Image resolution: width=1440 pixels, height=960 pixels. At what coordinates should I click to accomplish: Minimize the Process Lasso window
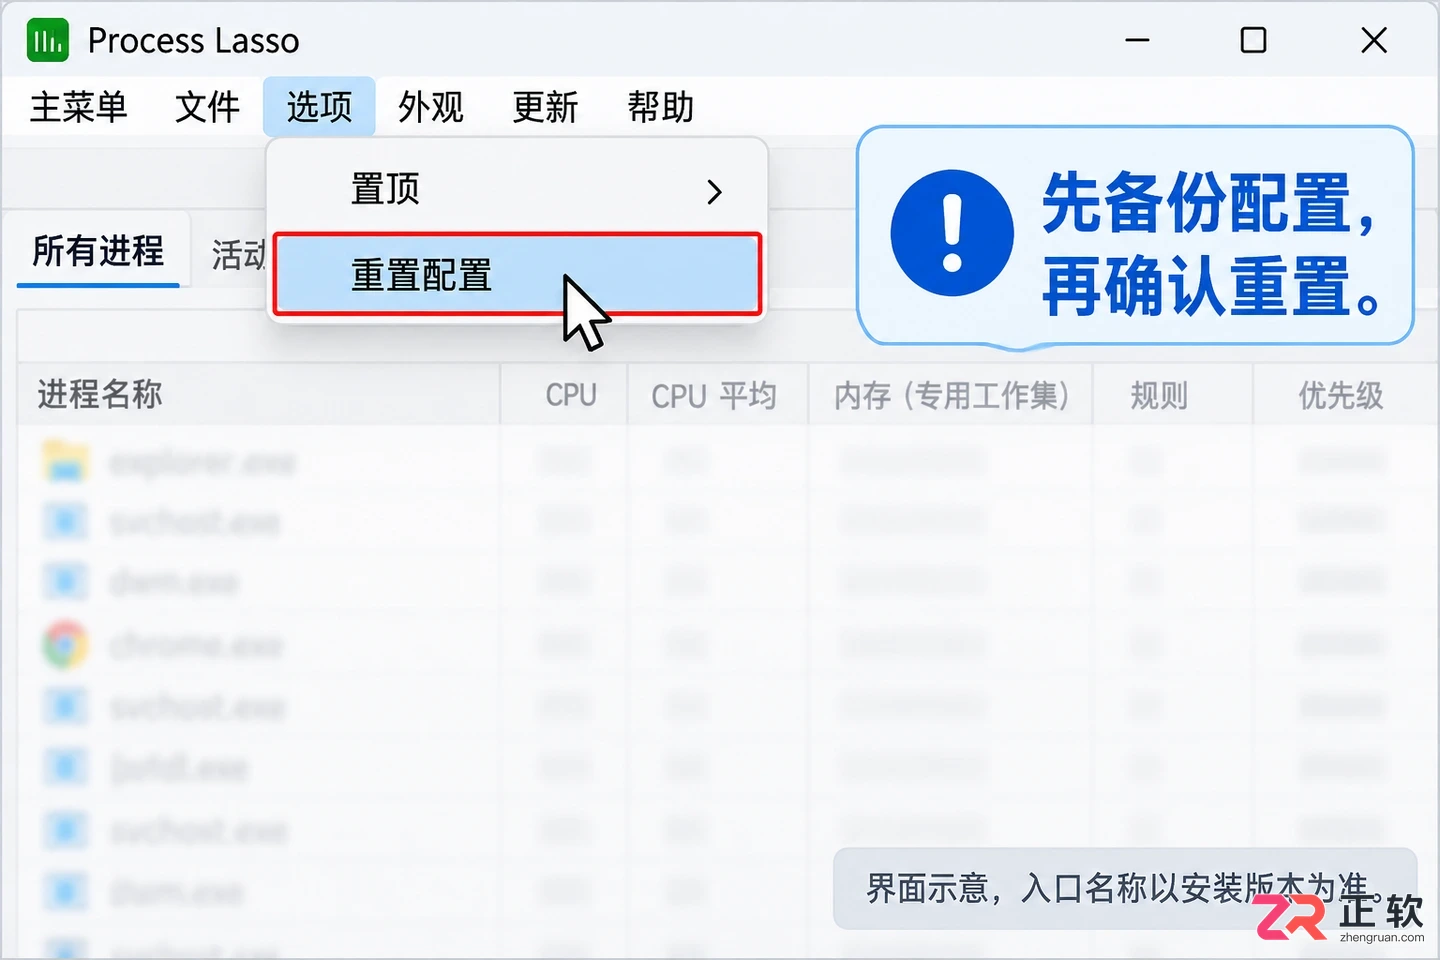tap(1137, 40)
